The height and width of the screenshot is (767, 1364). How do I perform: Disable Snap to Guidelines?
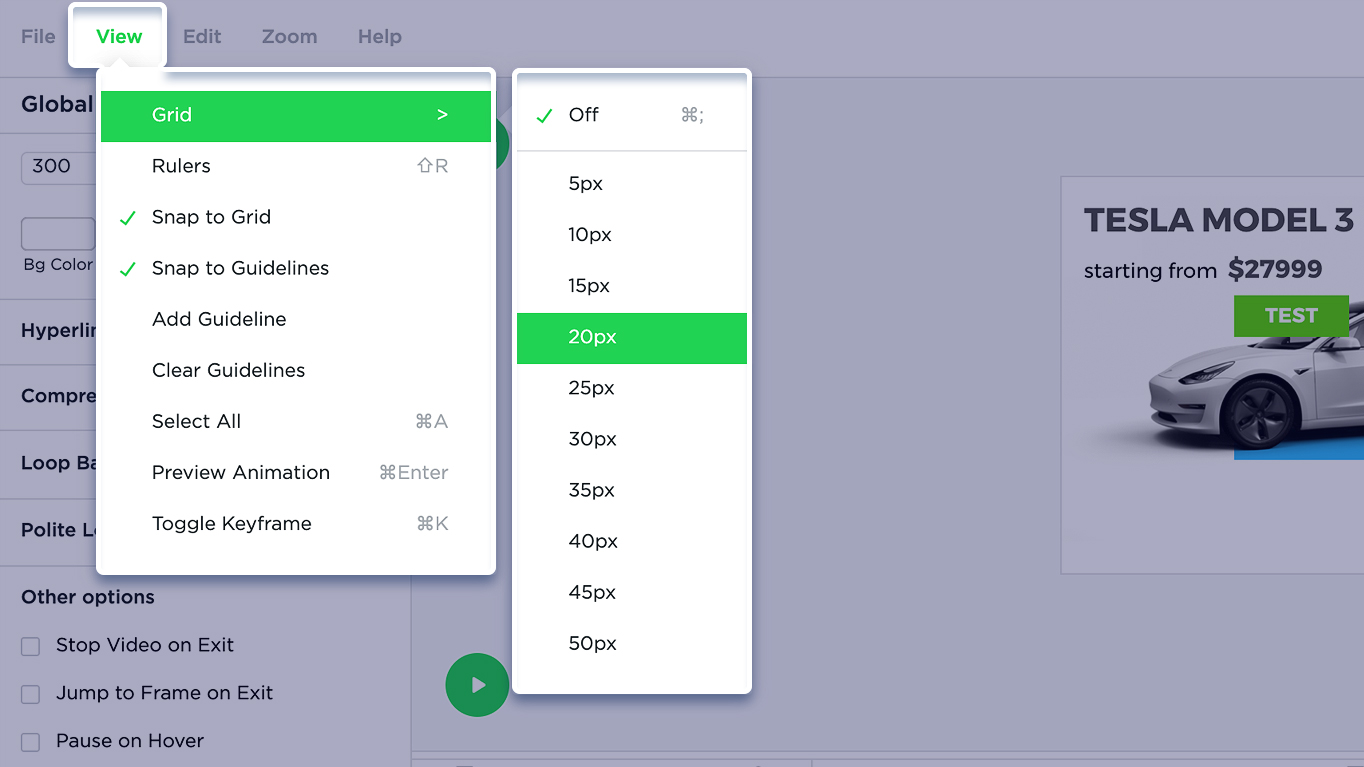click(296, 269)
